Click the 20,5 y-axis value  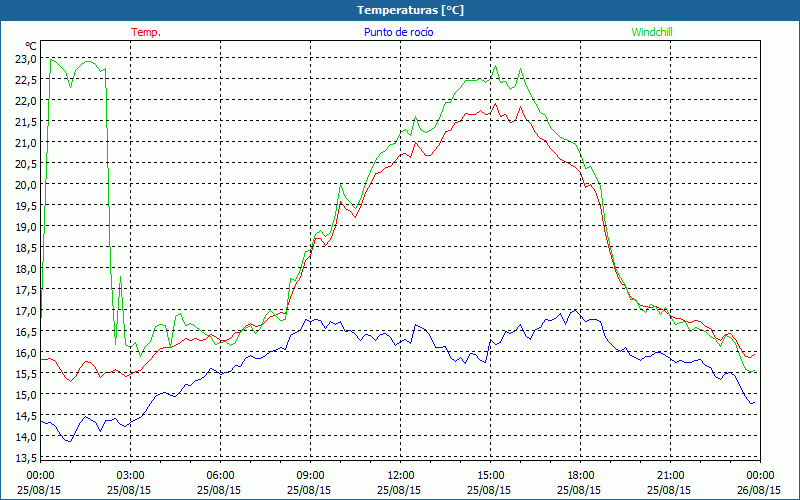coord(26,164)
